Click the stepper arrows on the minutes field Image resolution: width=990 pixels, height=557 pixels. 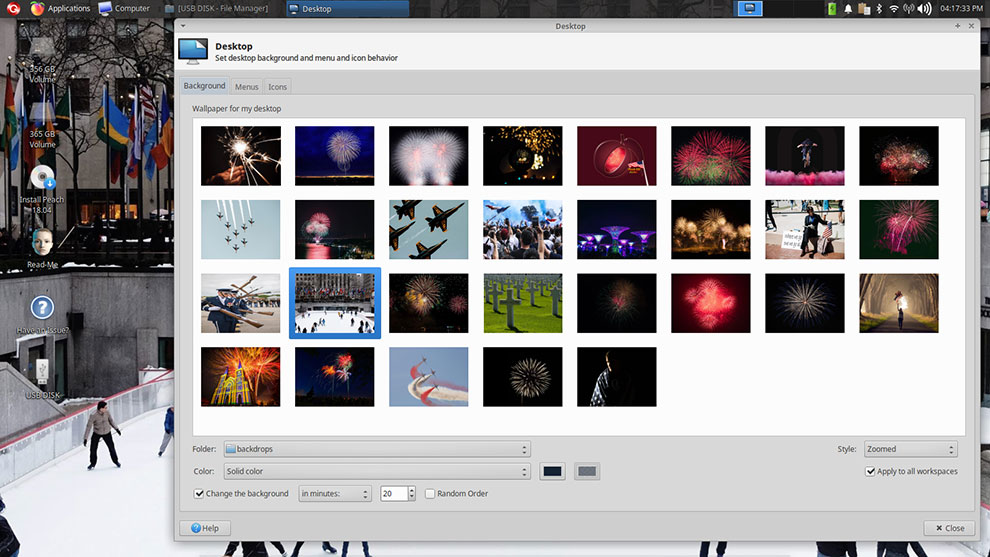(412, 493)
